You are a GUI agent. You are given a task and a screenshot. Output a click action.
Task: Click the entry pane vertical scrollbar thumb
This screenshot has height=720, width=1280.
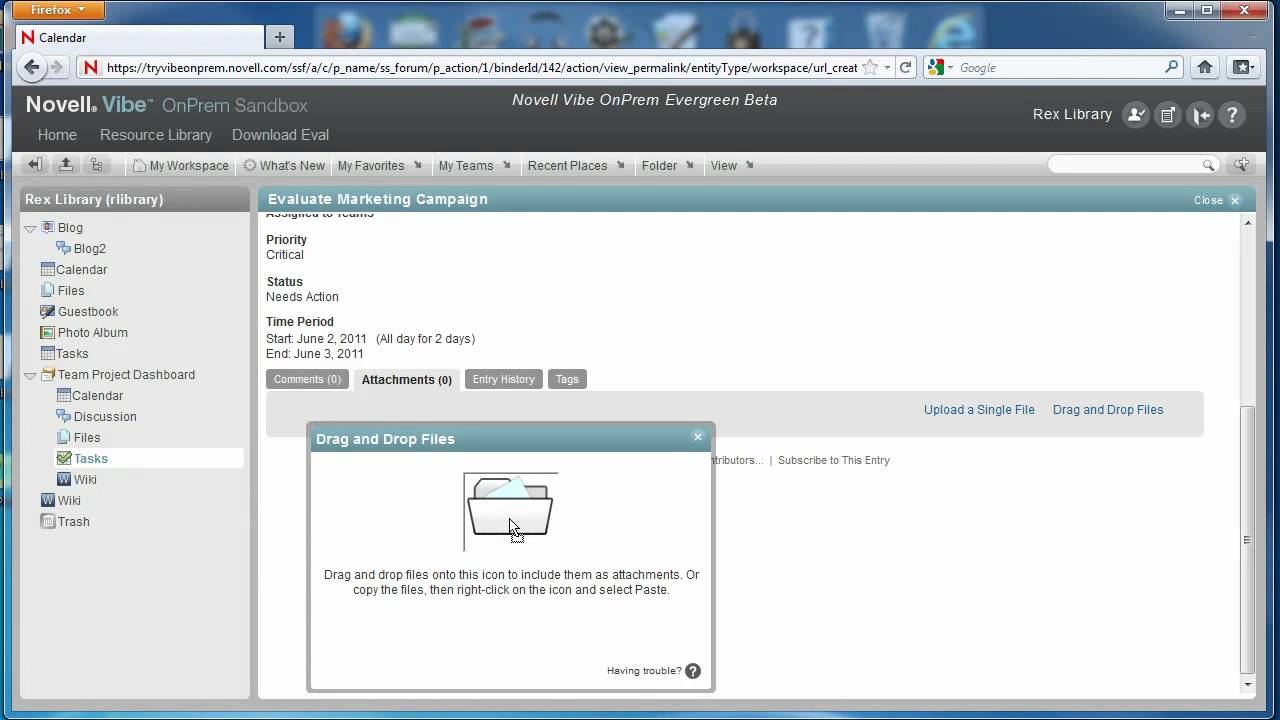(x=1247, y=540)
